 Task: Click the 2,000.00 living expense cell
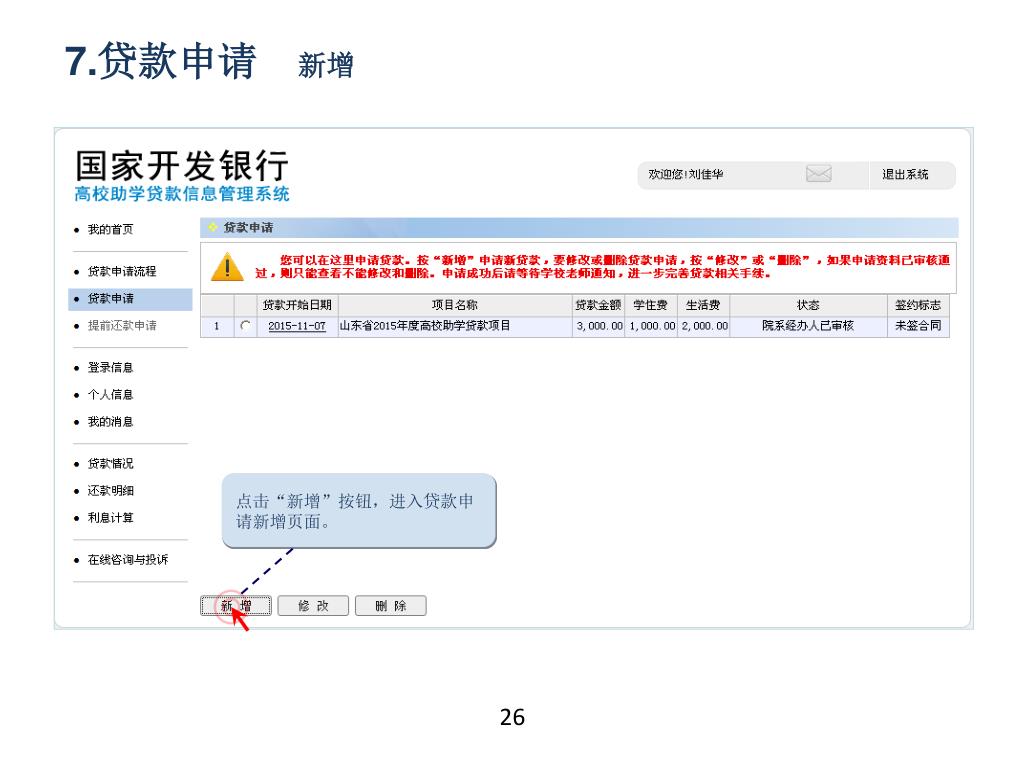(x=703, y=326)
